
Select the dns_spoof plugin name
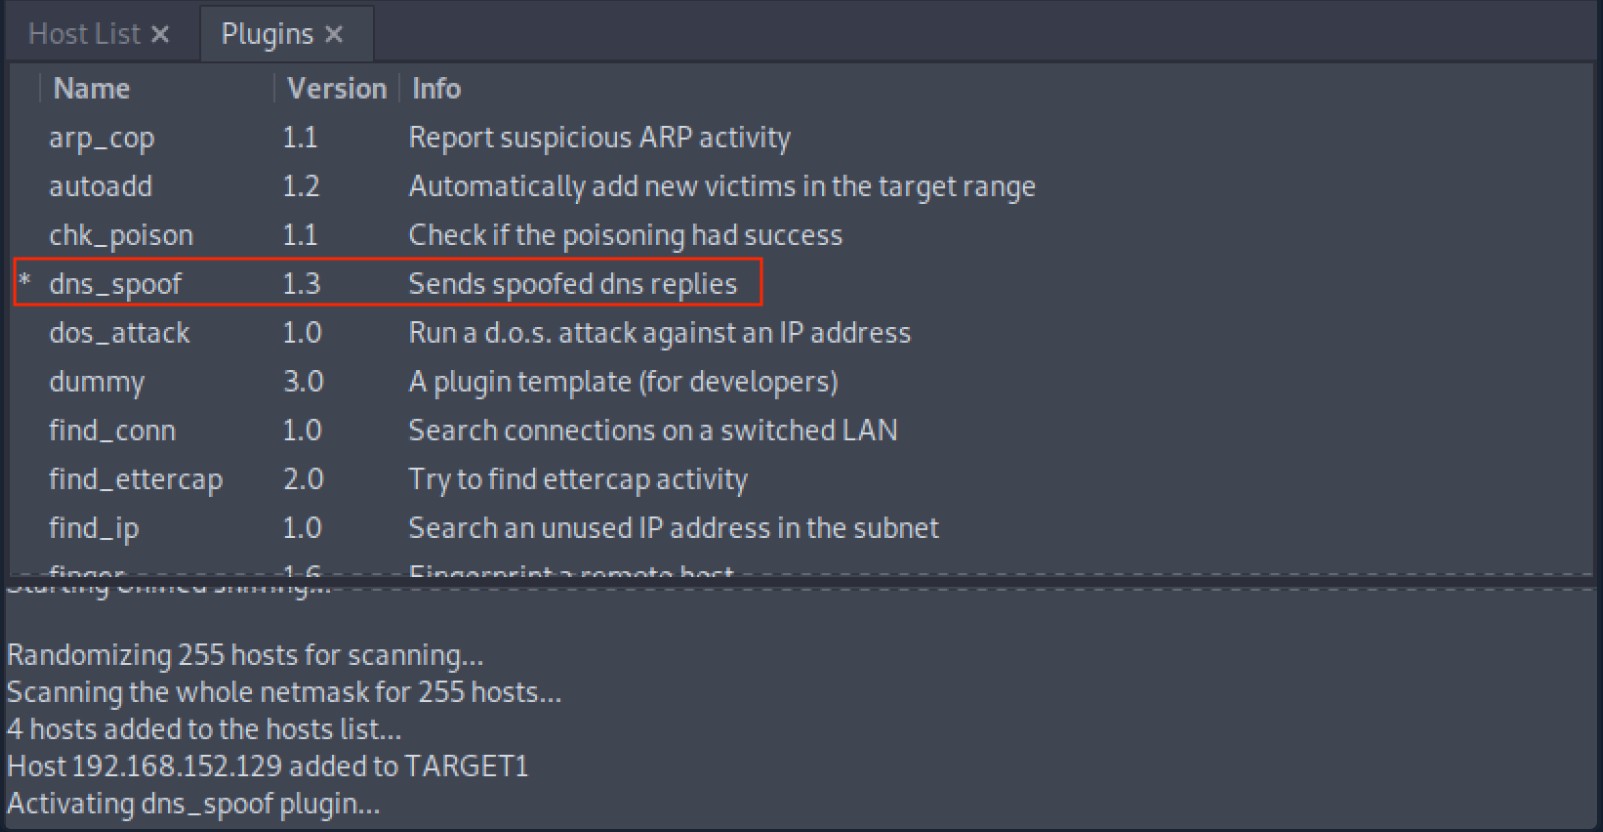click(115, 284)
